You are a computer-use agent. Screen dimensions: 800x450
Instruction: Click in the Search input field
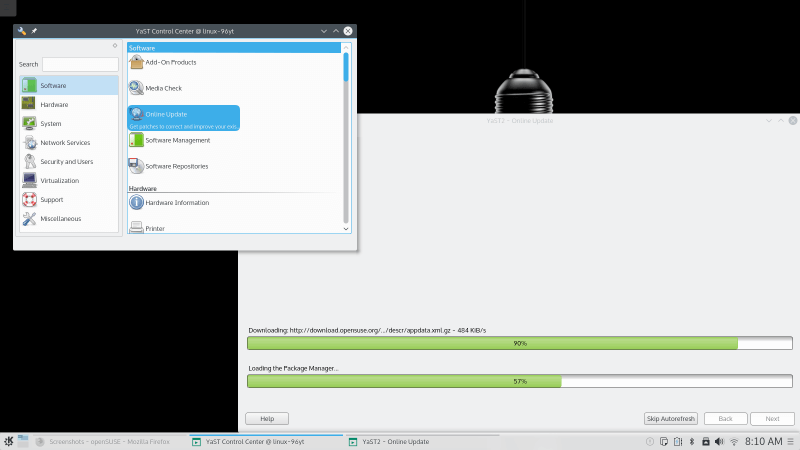point(80,64)
